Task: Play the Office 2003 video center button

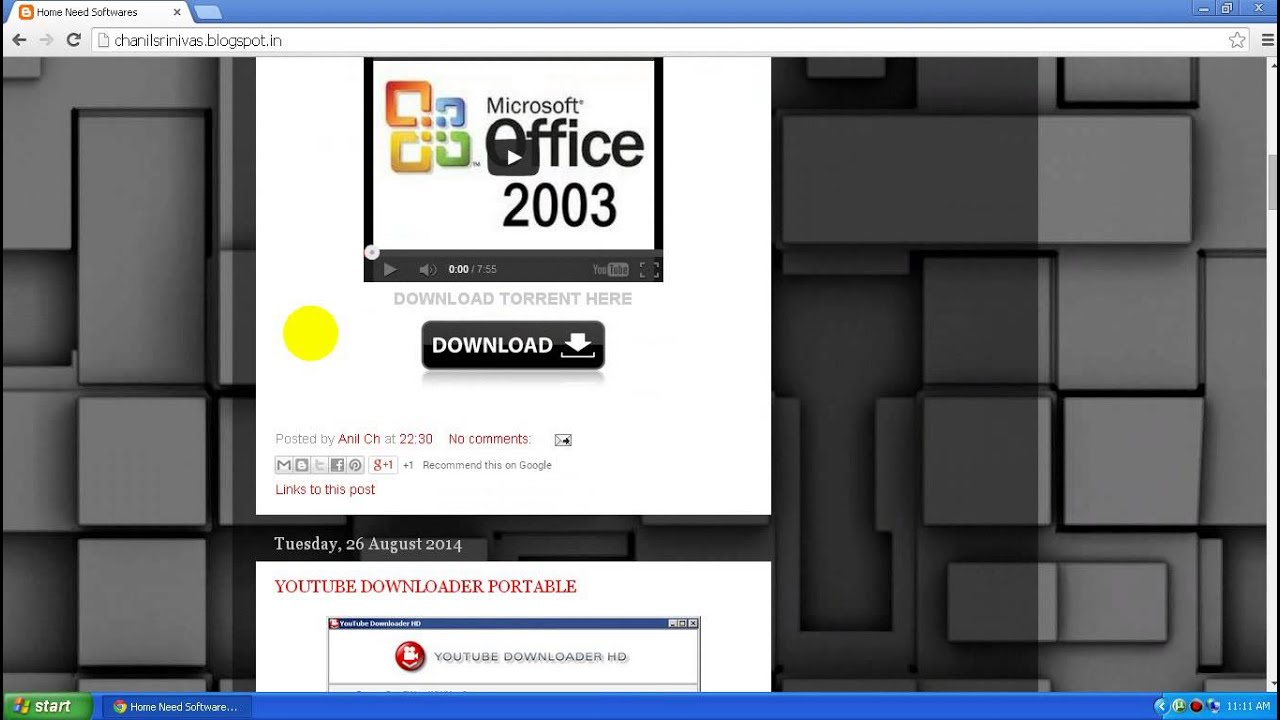Action: coord(513,157)
